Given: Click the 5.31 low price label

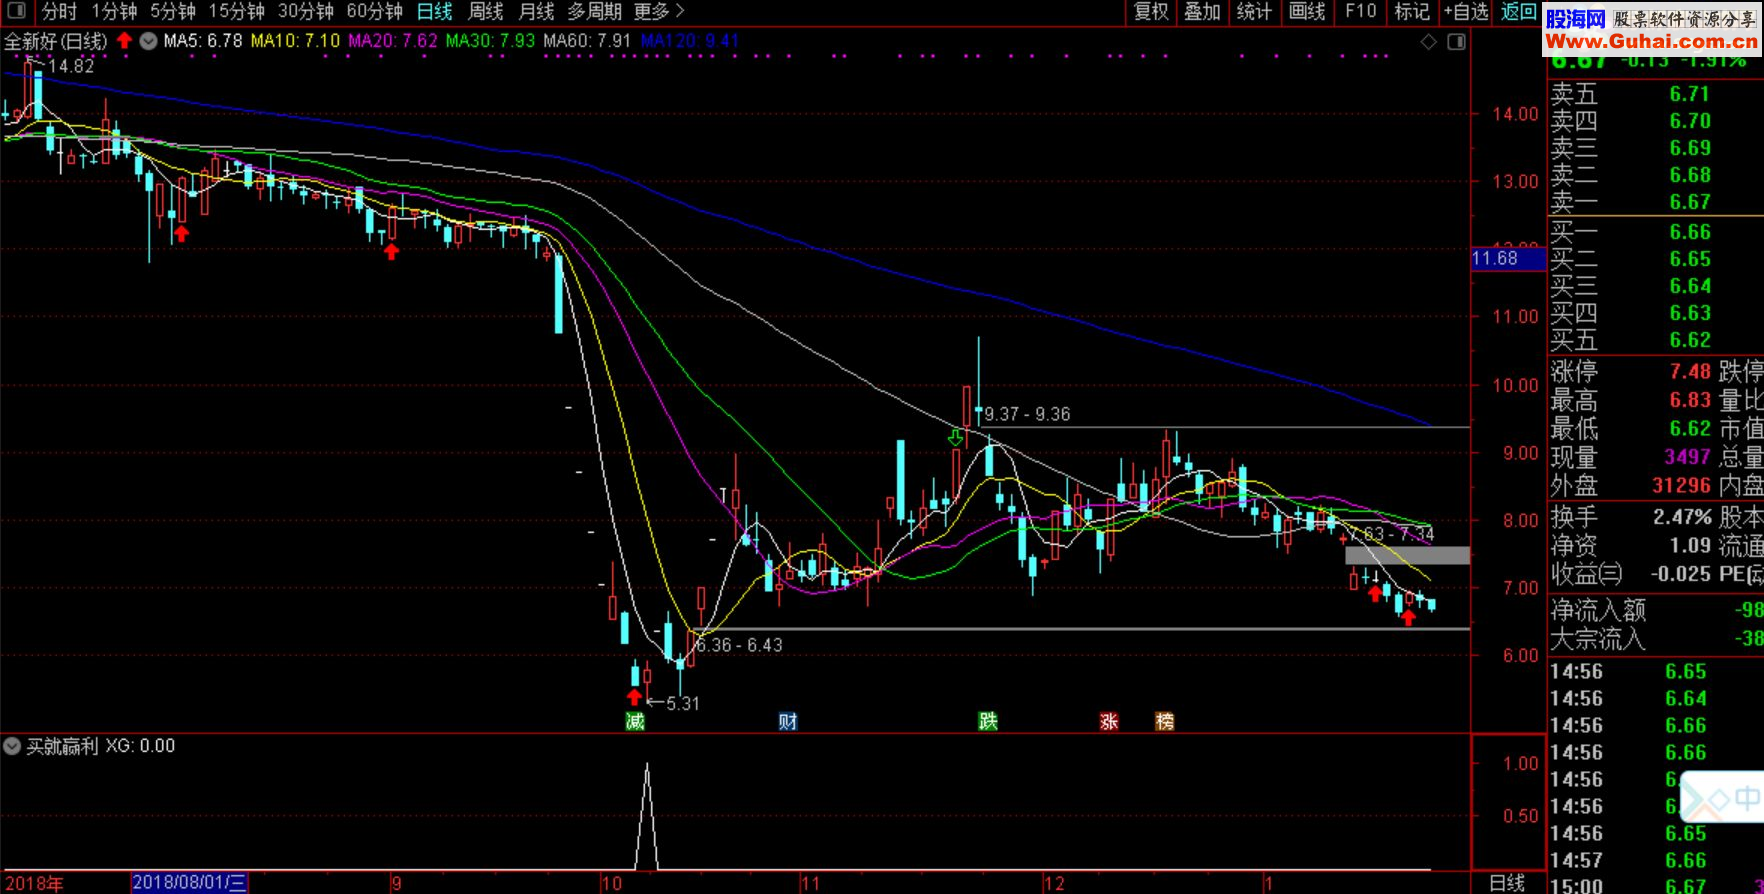Looking at the screenshot, I should coord(682,704).
